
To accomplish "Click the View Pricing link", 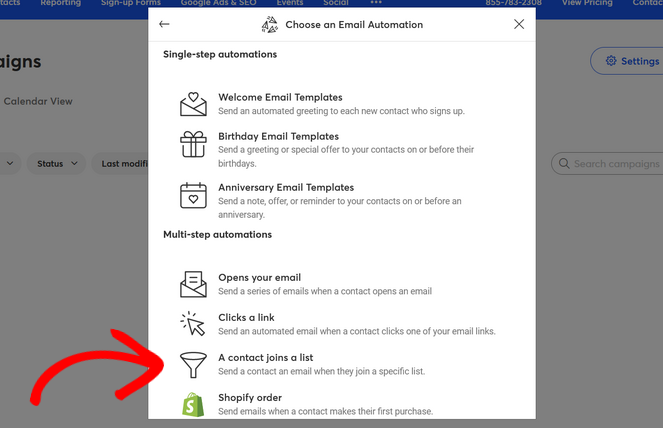I will (587, 3).
